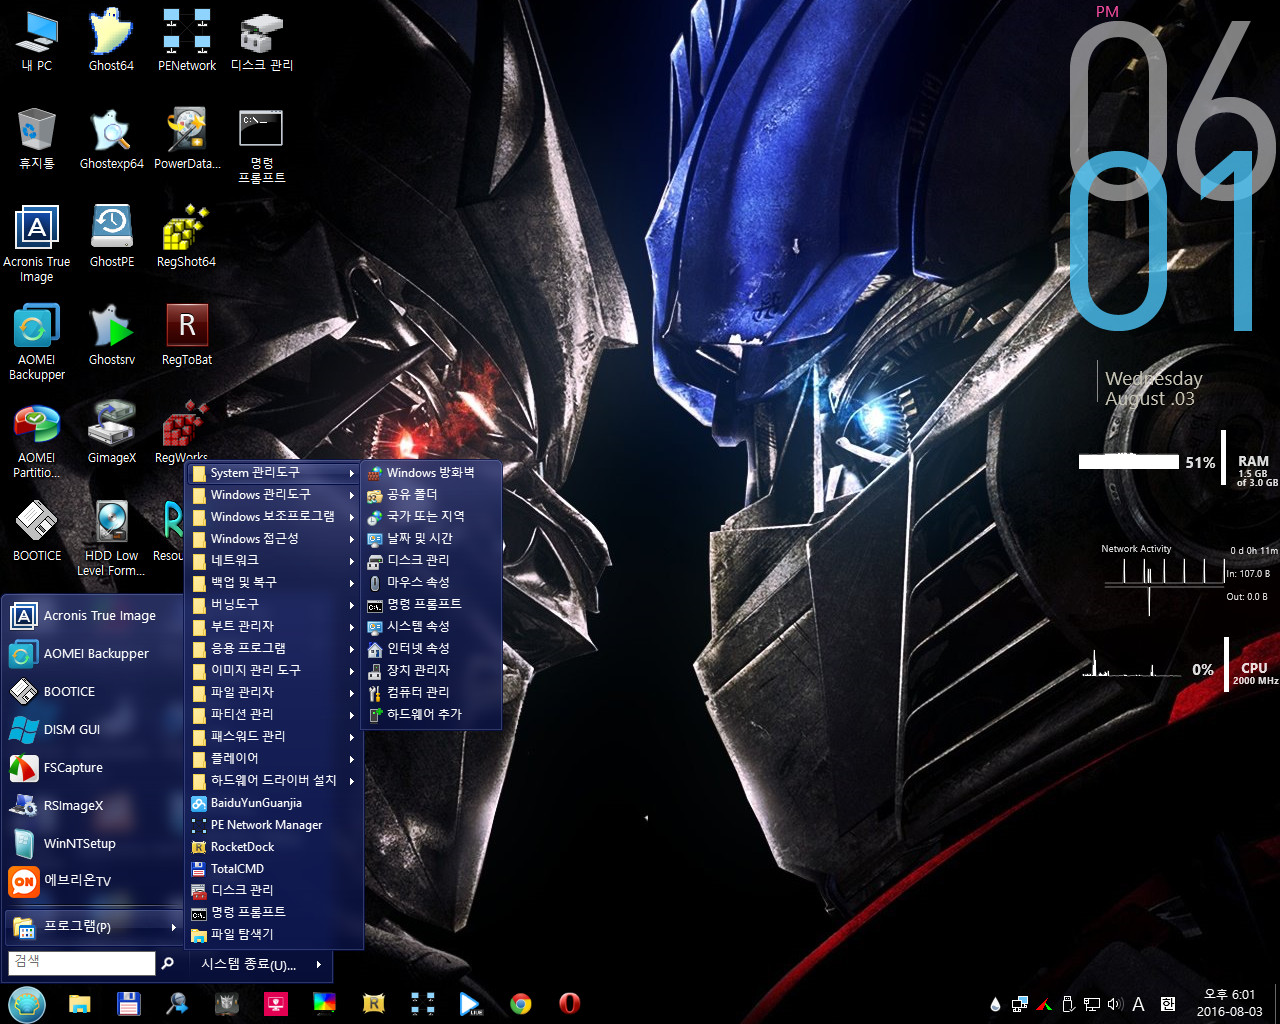Open the GimageX desktop icon

[111, 432]
